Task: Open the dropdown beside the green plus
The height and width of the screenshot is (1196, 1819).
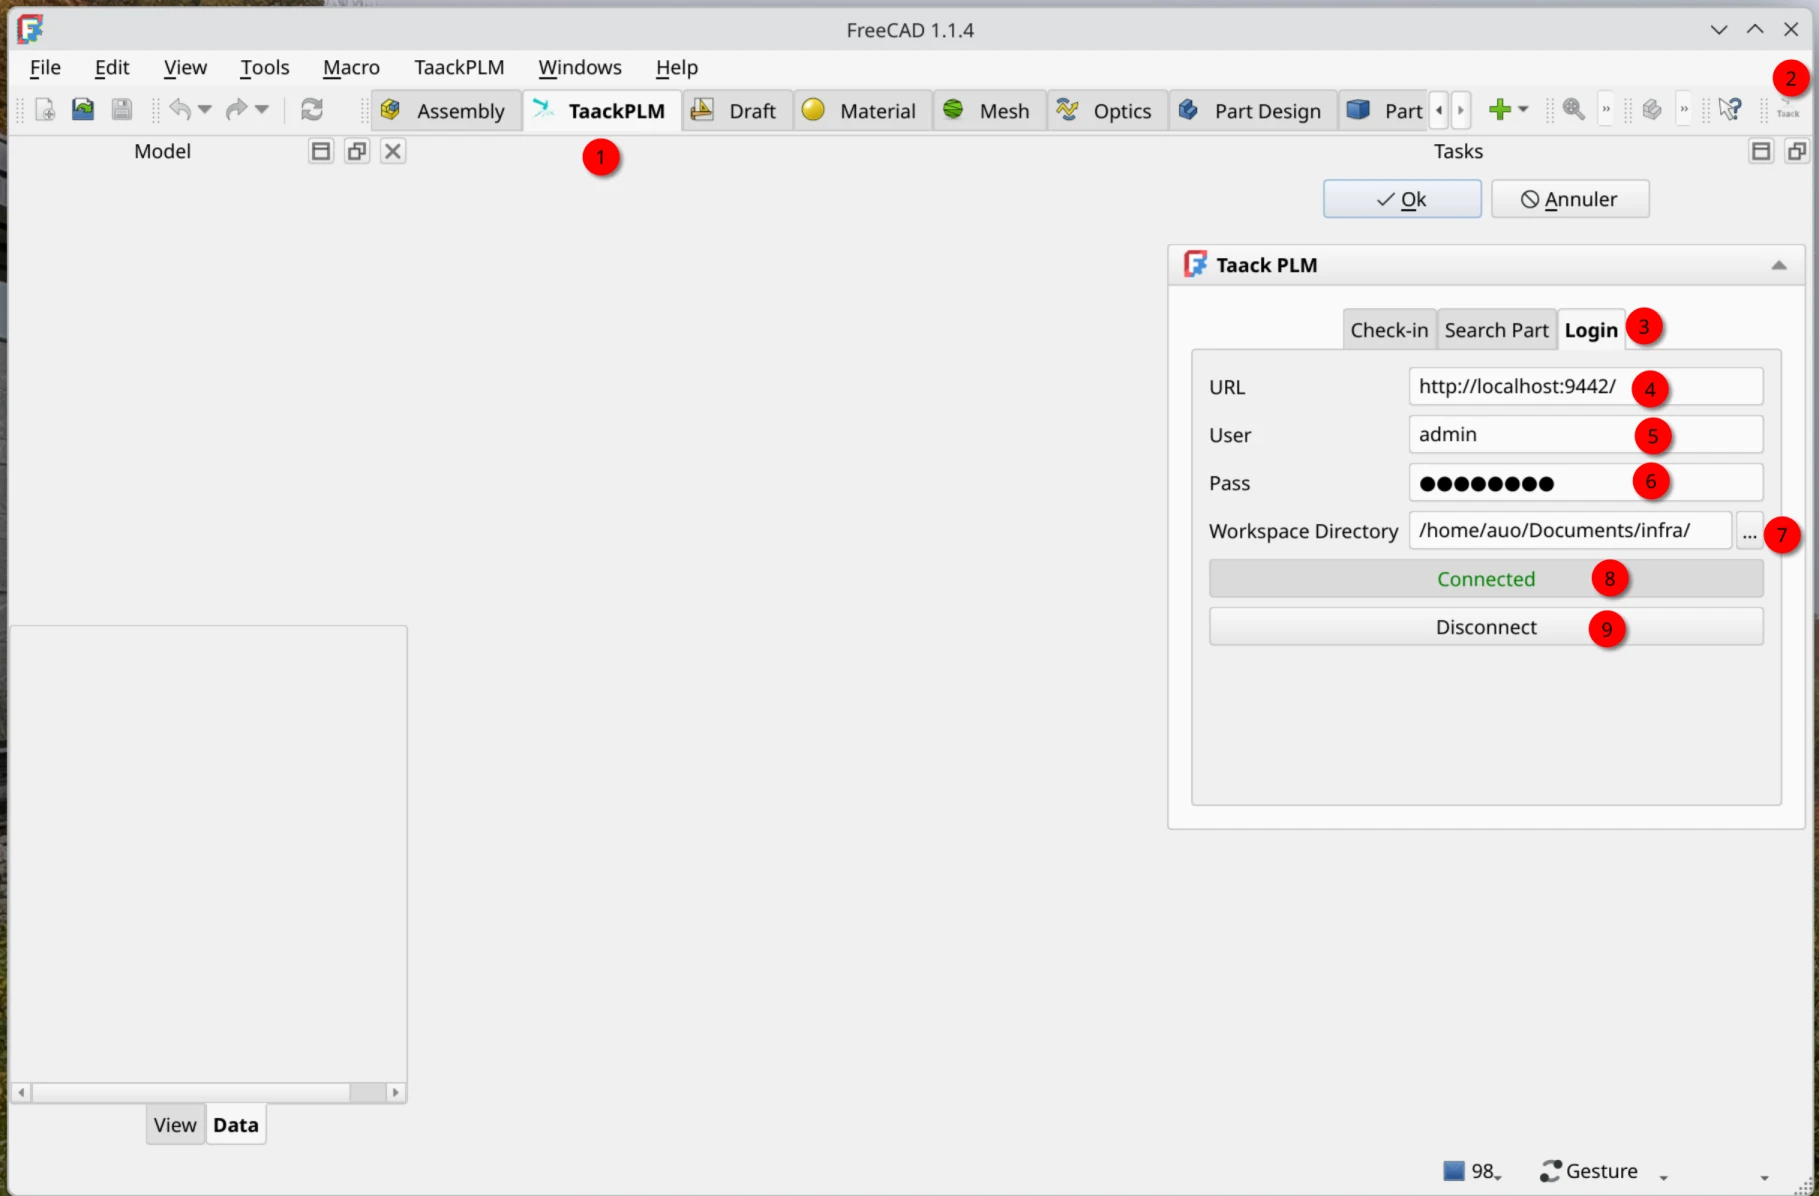Action: [1523, 109]
